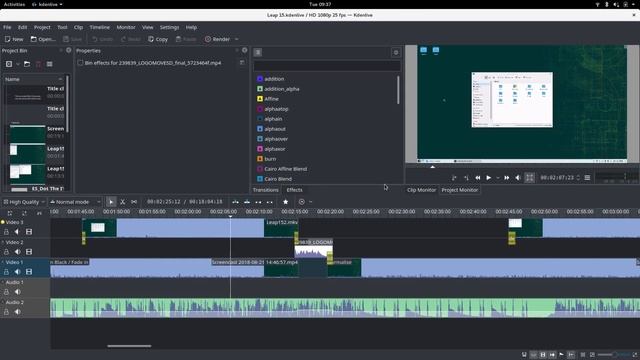Open the Project menu
This screenshot has height=360, width=640.
click(42, 27)
